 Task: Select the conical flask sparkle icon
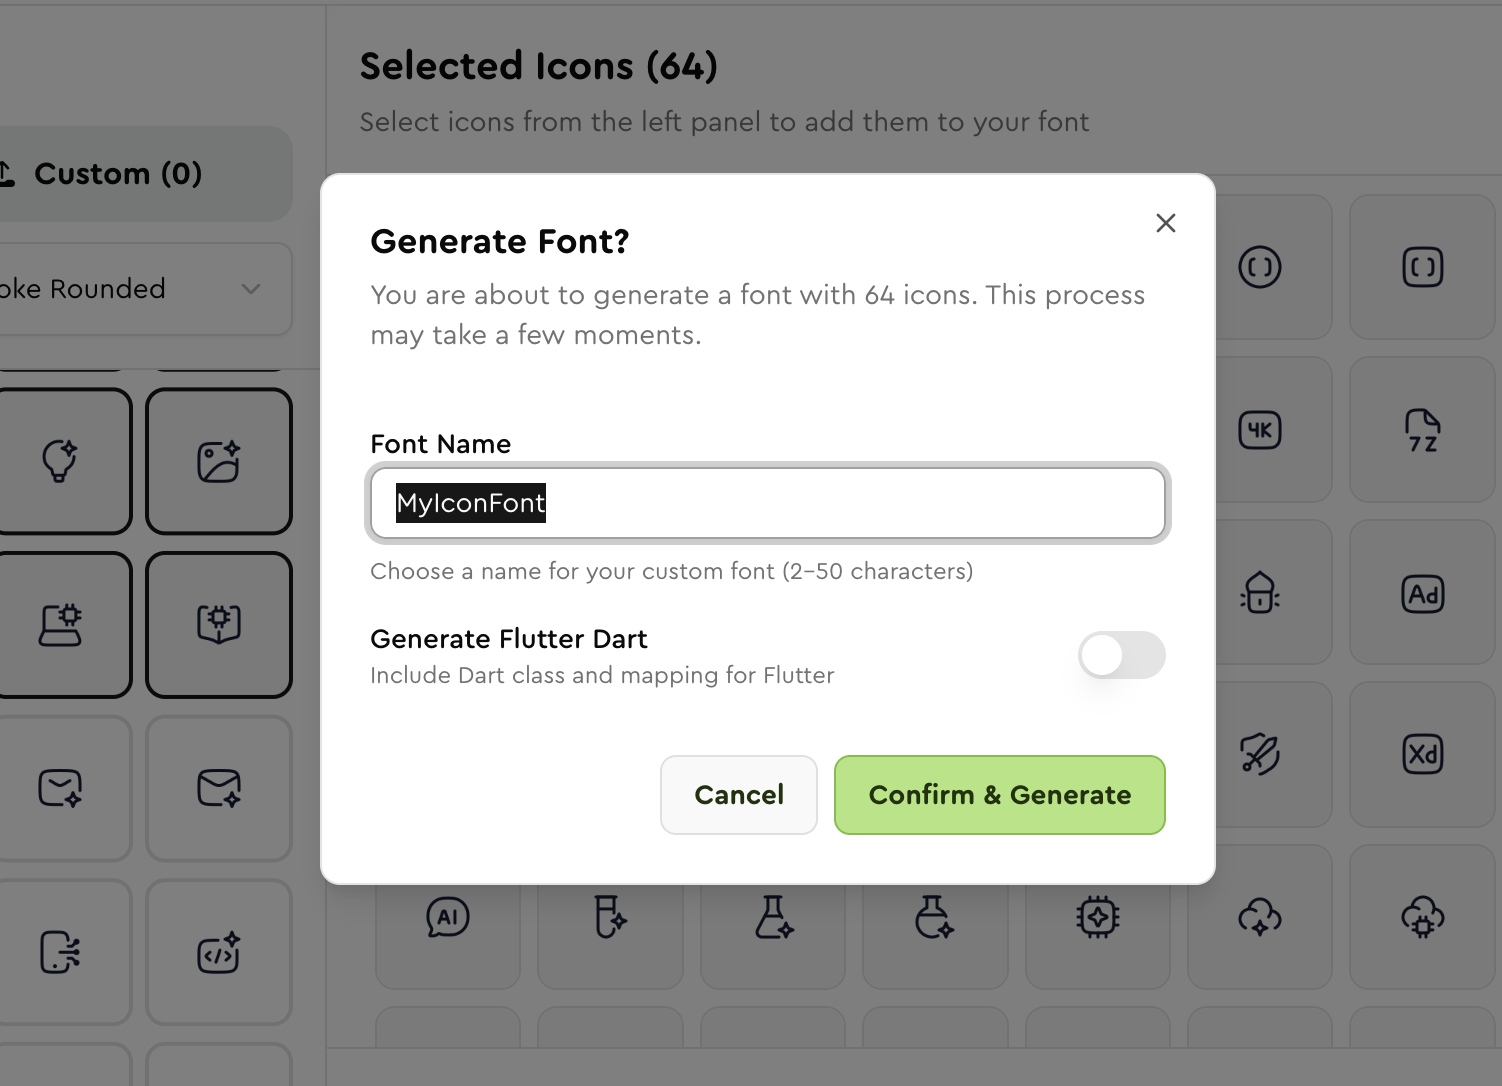point(772,917)
